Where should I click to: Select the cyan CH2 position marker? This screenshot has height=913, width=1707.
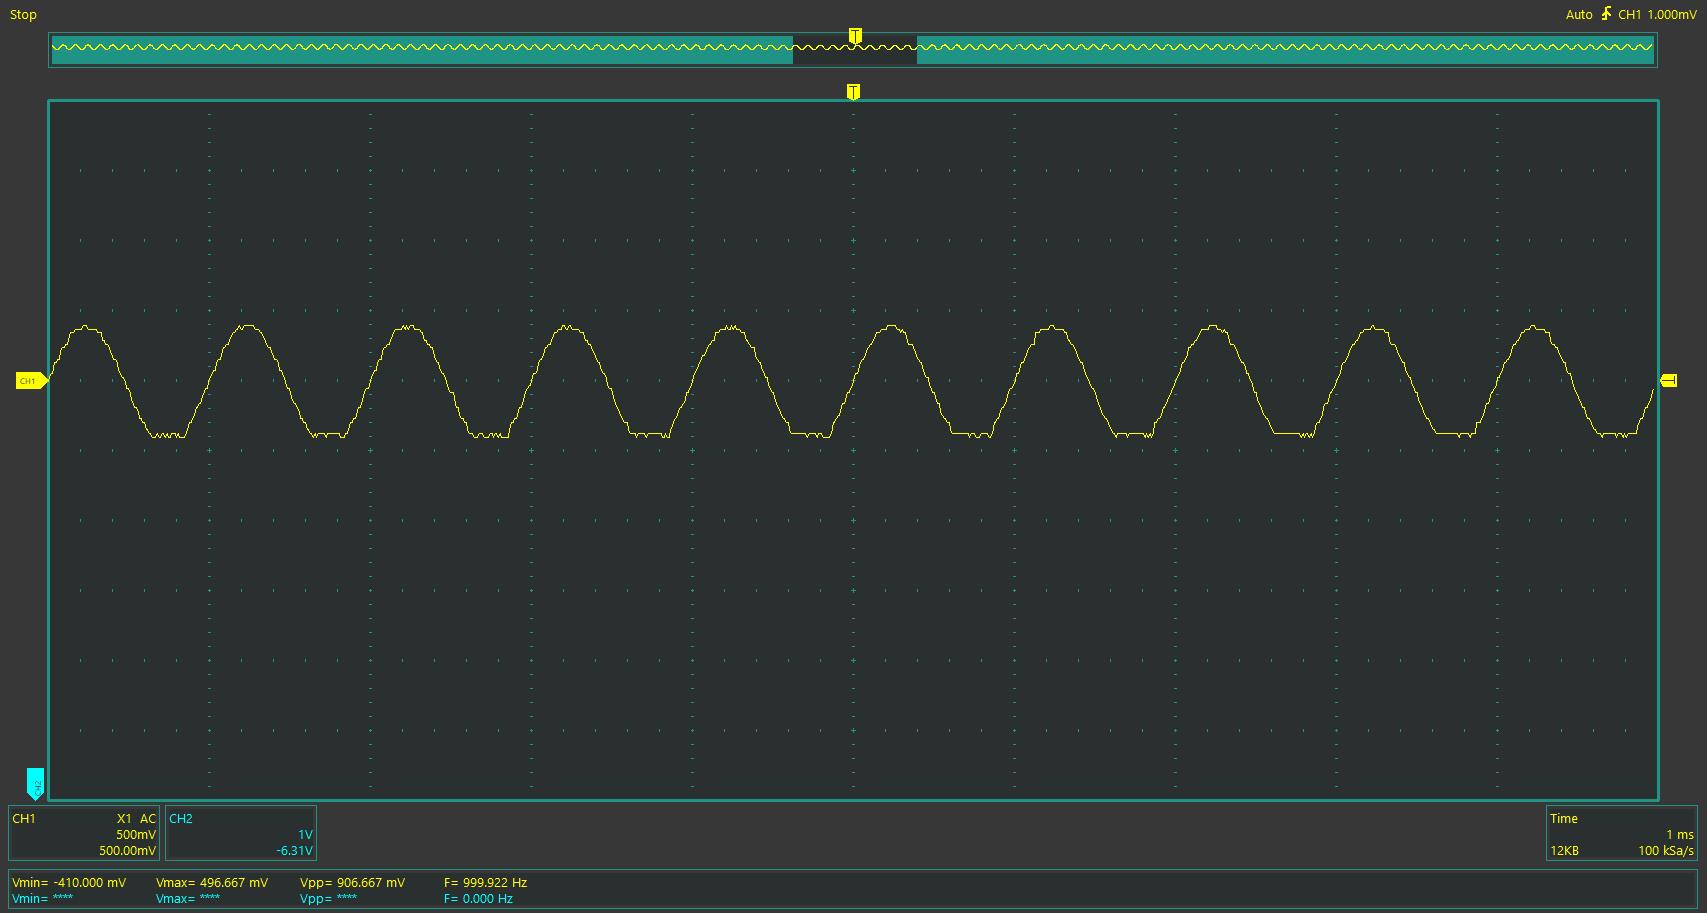tap(35, 783)
